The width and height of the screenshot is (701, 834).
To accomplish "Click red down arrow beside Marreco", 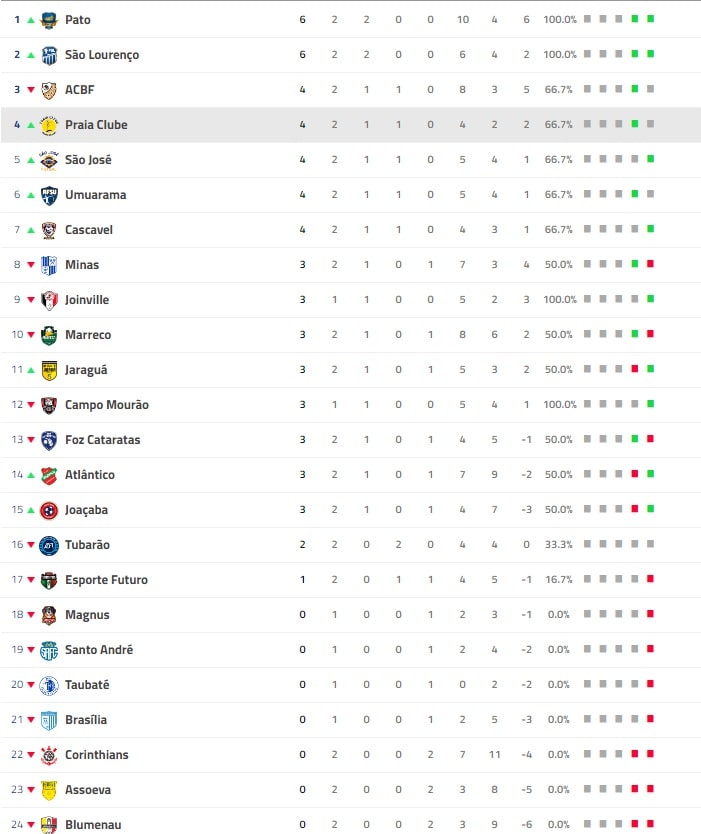I will click(31, 335).
